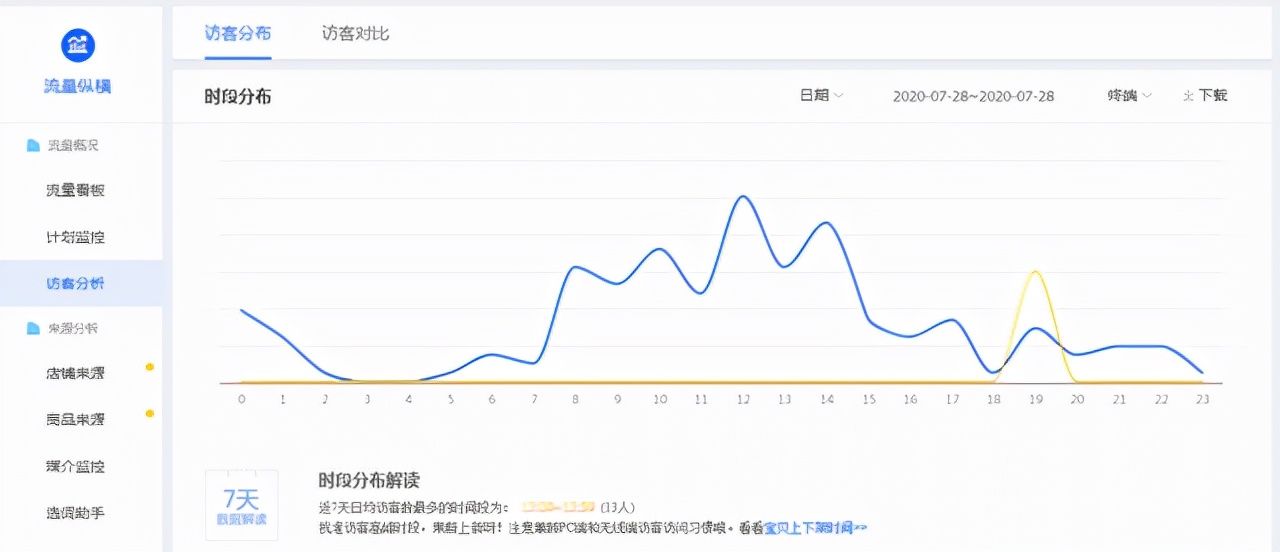Open 选词助手 in the sidebar
The image size is (1280, 552).
75,513
